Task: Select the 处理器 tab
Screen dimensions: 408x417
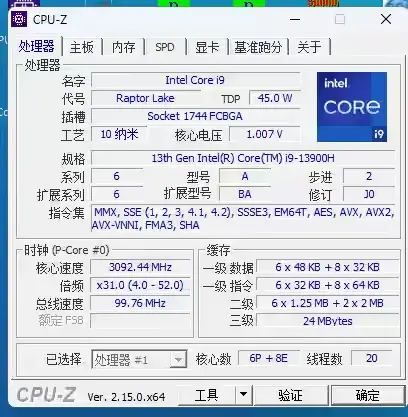Action: pos(37,46)
